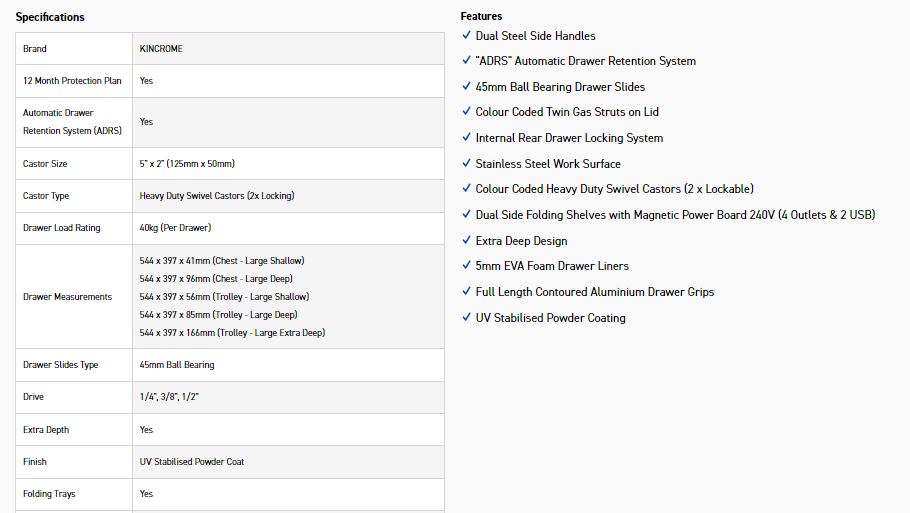Viewport: 910px width, 513px height.
Task: Click the checkmark beside UV Stabilised Powder Coating
Action: pyautogui.click(x=466, y=318)
